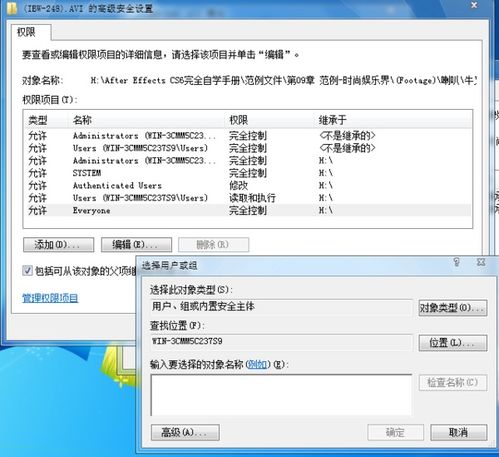The width and height of the screenshot is (499, 457).
Task: Open the 例如 examples link
Action: coord(258,365)
